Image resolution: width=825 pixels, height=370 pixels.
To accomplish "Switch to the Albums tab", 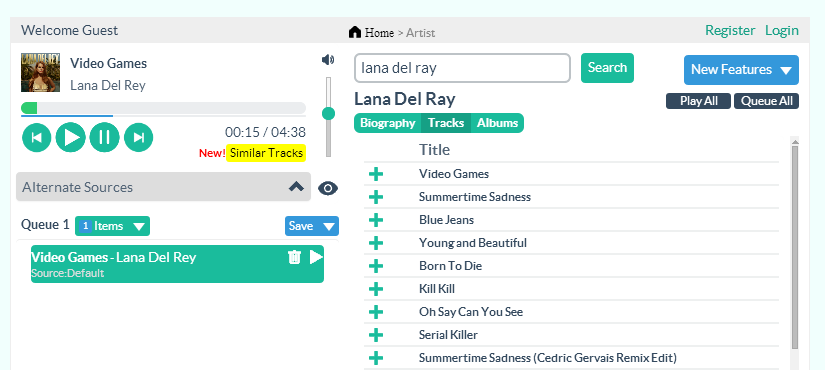I will (497, 123).
